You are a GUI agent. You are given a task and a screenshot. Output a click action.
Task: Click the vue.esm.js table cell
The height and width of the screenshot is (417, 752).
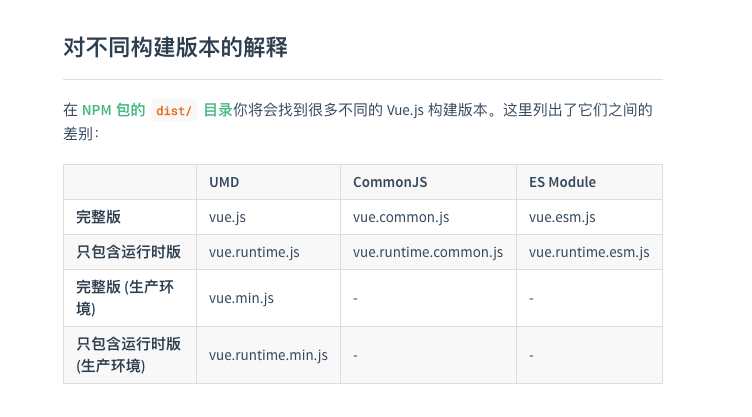pos(589,217)
